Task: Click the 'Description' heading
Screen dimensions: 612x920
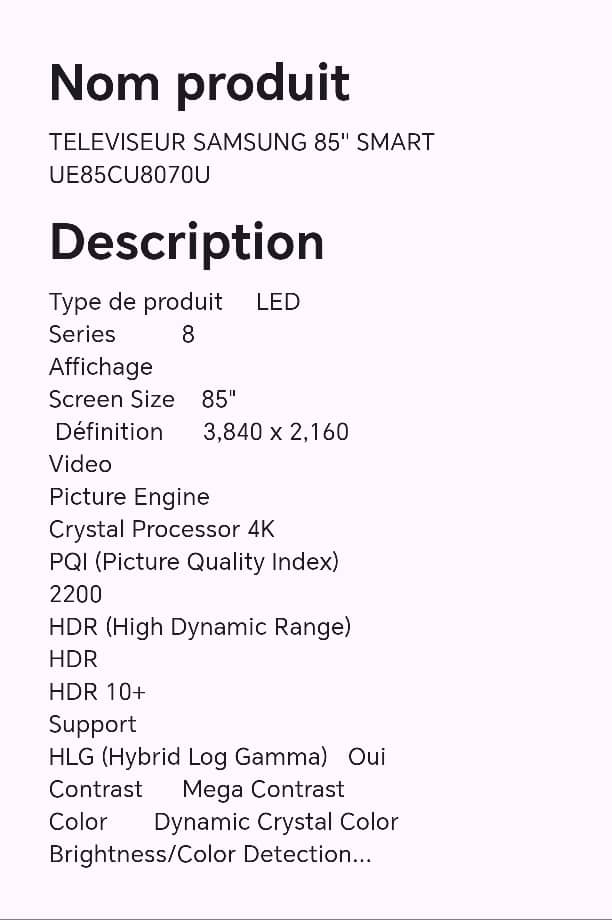Action: pos(187,243)
